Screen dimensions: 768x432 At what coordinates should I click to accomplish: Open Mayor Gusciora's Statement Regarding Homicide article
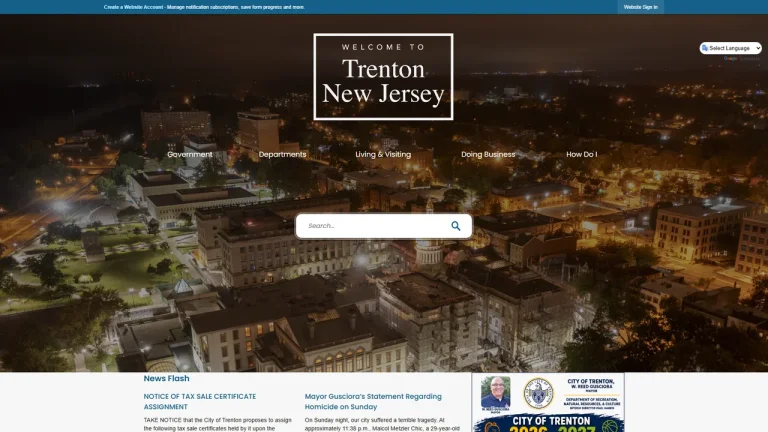click(x=373, y=402)
